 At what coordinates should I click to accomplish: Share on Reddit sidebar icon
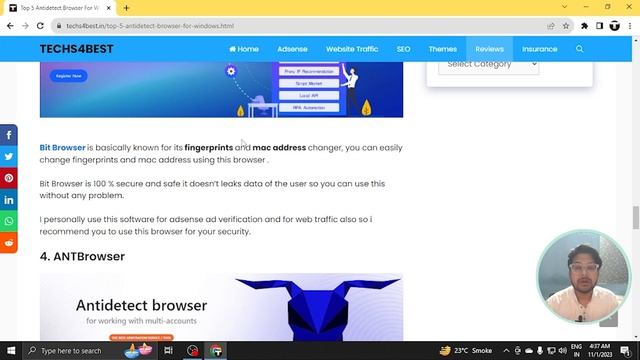[9, 243]
